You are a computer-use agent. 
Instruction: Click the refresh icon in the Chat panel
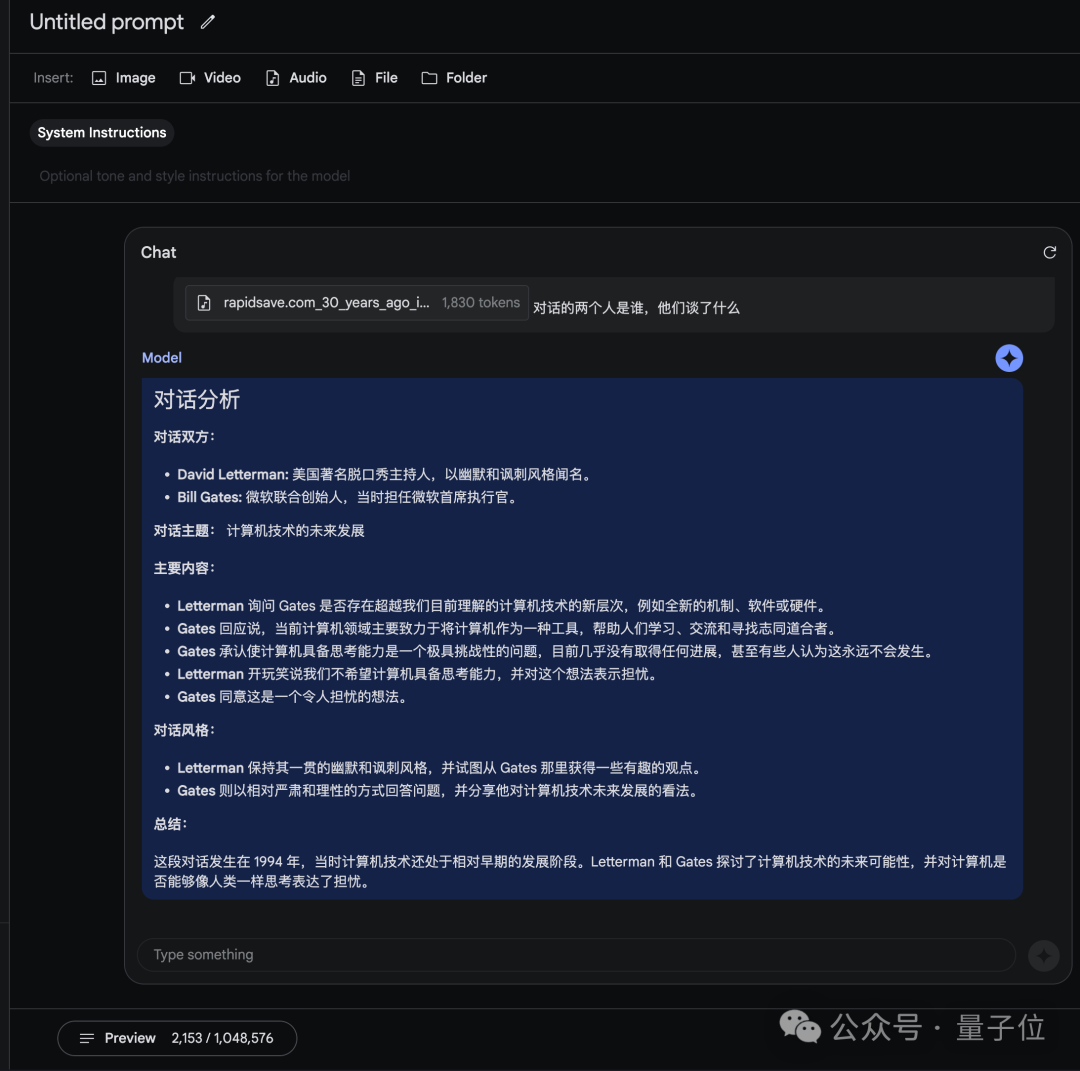1049,252
